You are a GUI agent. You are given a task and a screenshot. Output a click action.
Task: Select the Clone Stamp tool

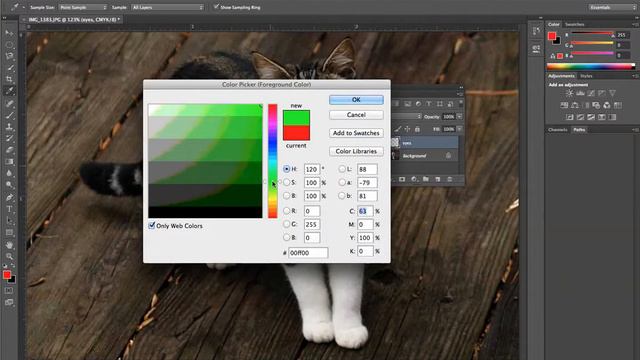tap(9, 127)
